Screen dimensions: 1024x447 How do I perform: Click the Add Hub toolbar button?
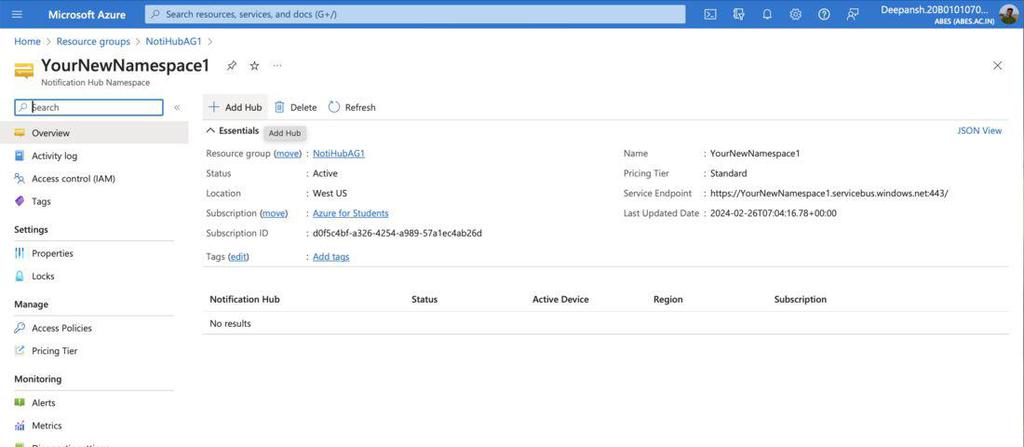point(235,107)
